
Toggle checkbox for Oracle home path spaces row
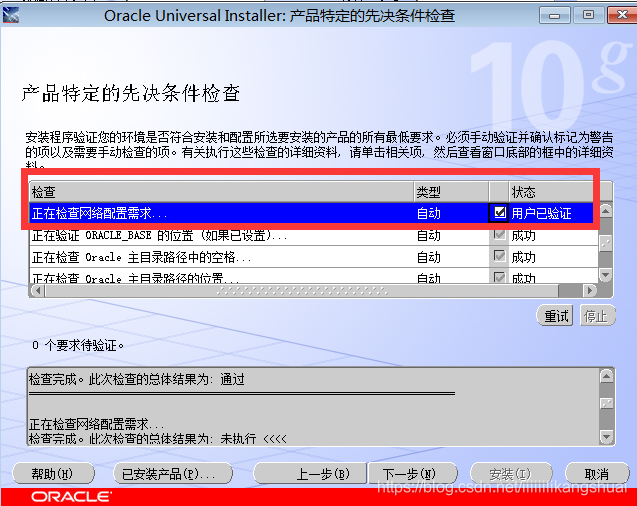click(499, 256)
